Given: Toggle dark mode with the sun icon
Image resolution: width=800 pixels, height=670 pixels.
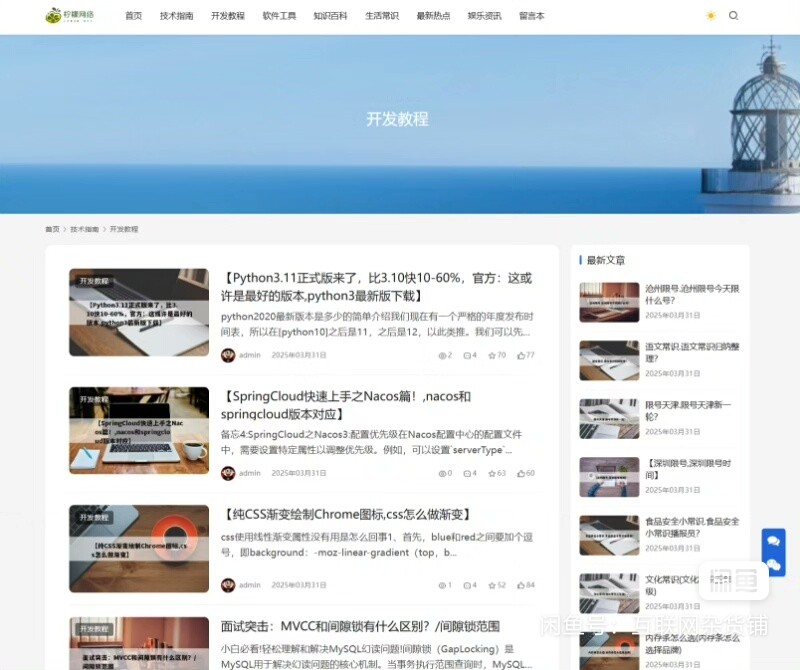Looking at the screenshot, I should pyautogui.click(x=712, y=17).
